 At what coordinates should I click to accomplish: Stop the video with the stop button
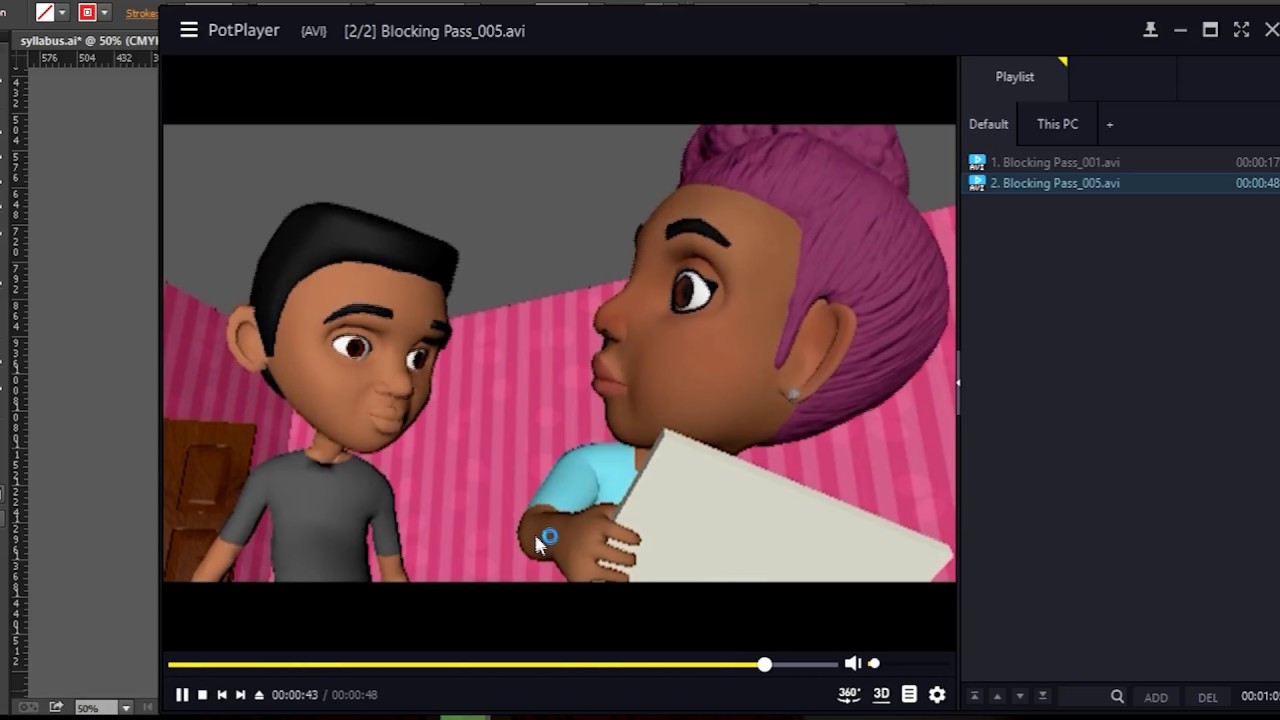tap(202, 695)
